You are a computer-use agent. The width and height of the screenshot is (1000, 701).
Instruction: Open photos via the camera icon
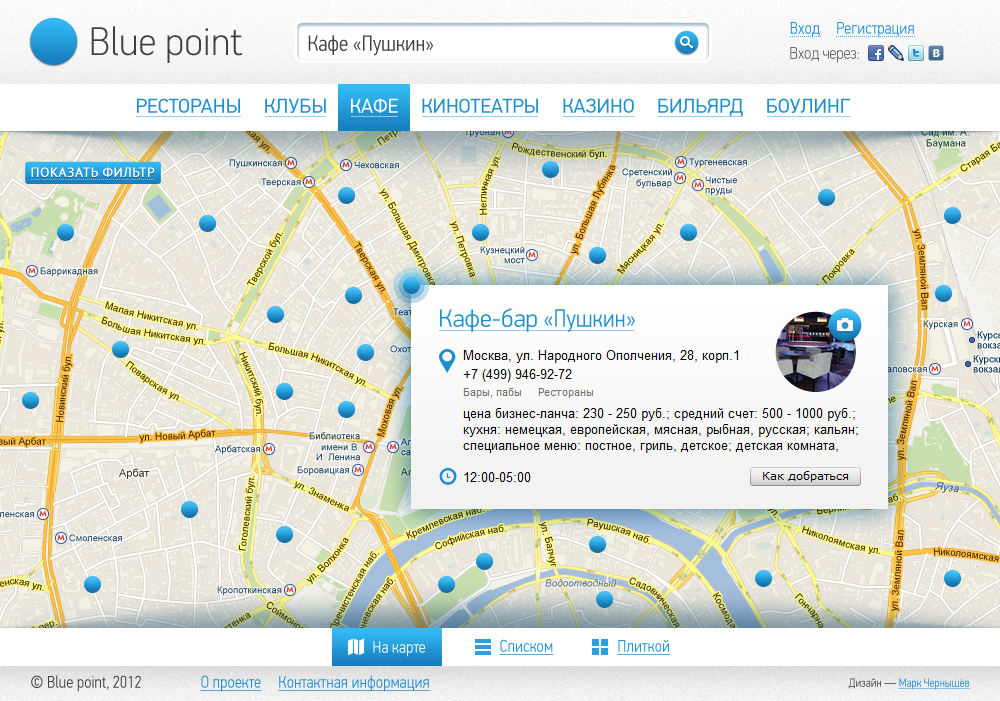pos(845,325)
